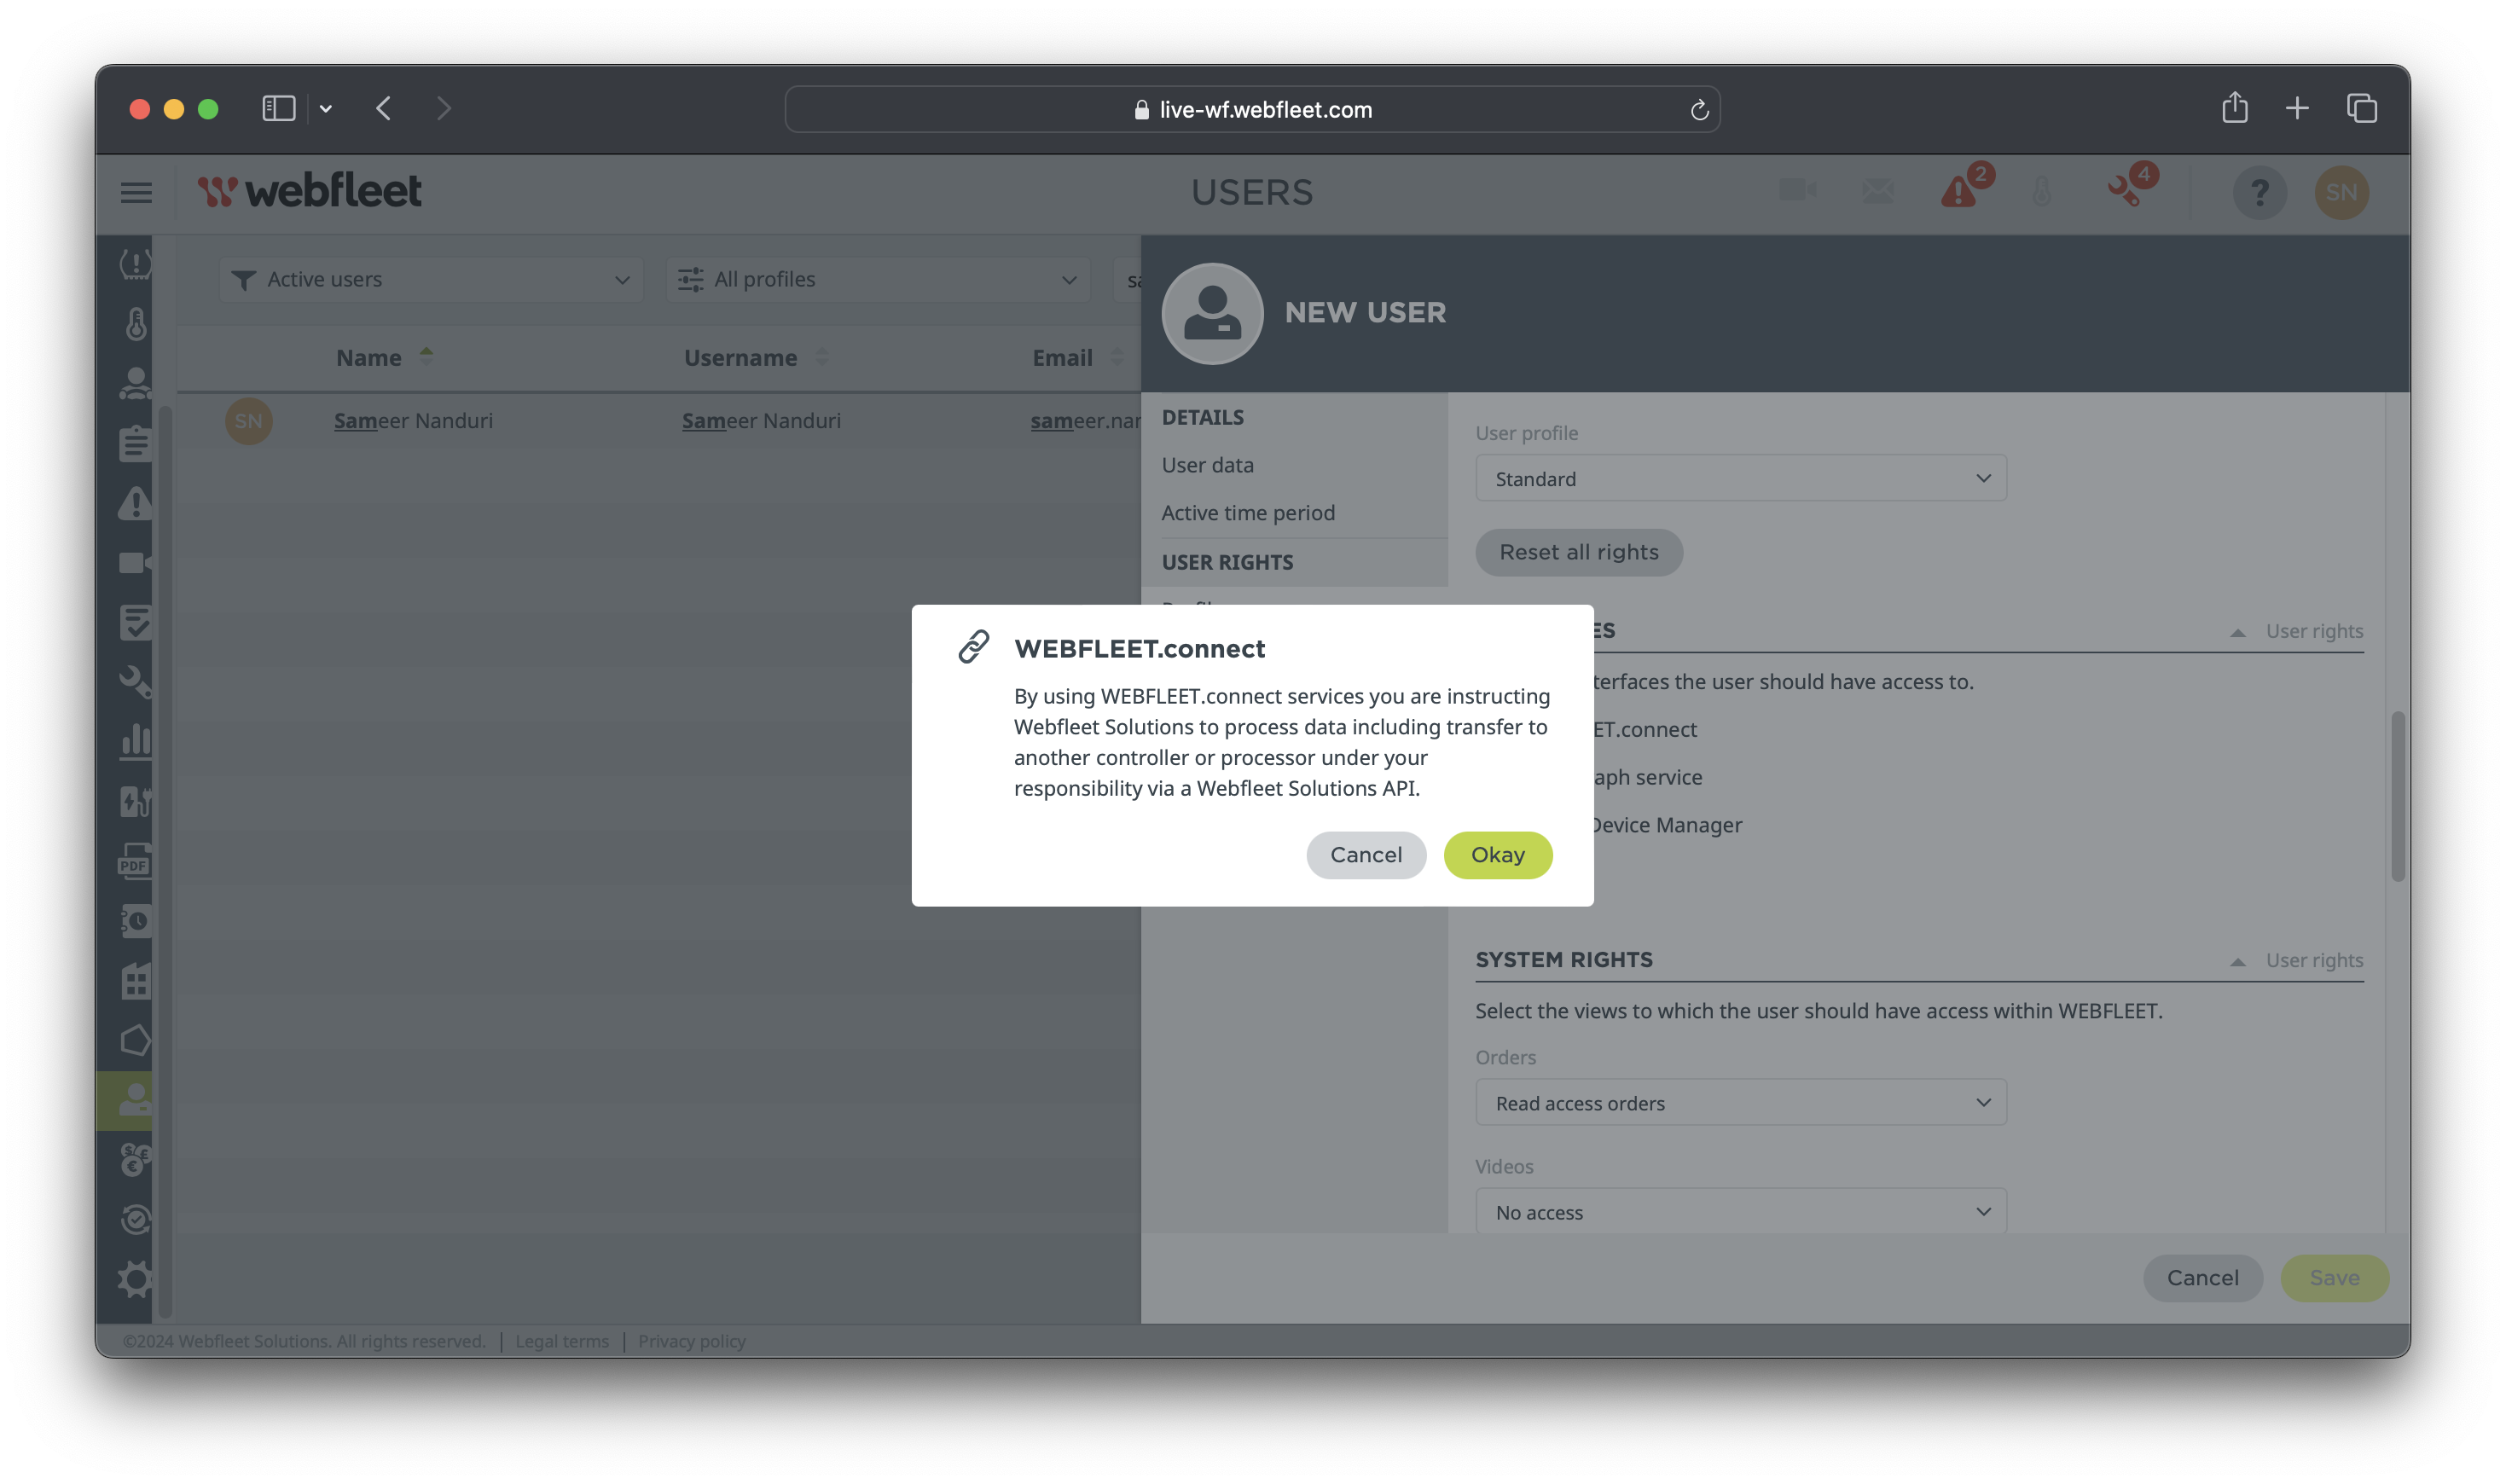Viewport: 2506px width, 1484px height.
Task: Open the messages envelope header icon
Action: pyautogui.click(x=1877, y=190)
